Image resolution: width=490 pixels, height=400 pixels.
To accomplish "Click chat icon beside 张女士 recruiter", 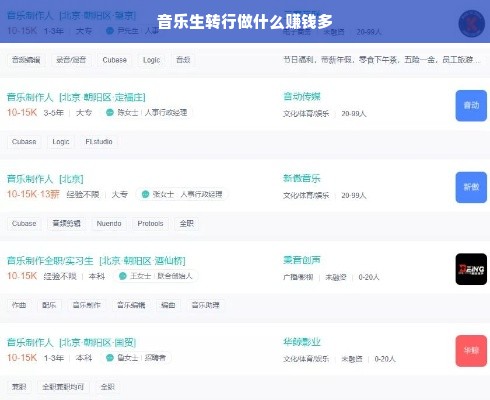I will (x=145, y=194).
